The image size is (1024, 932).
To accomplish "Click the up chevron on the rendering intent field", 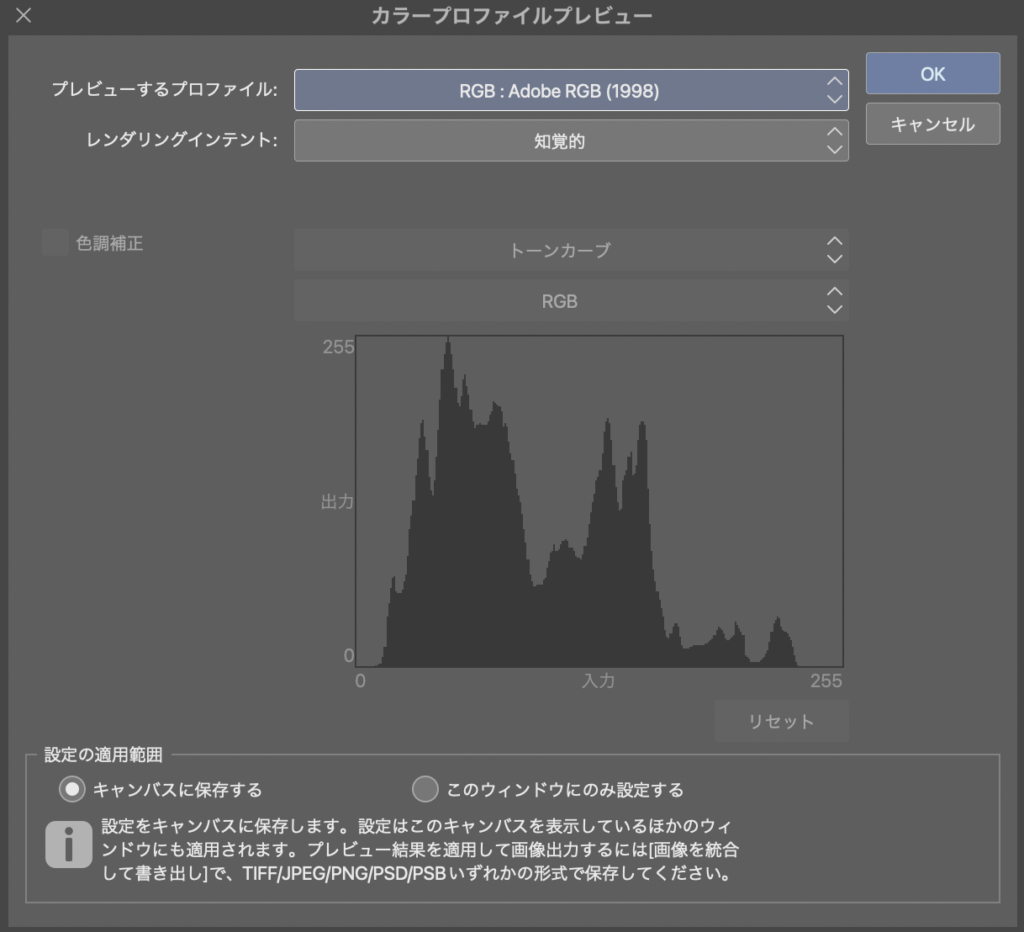I will tap(834, 132).
